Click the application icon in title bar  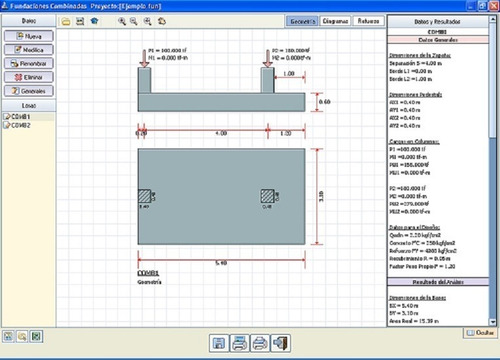click(x=5, y=6)
